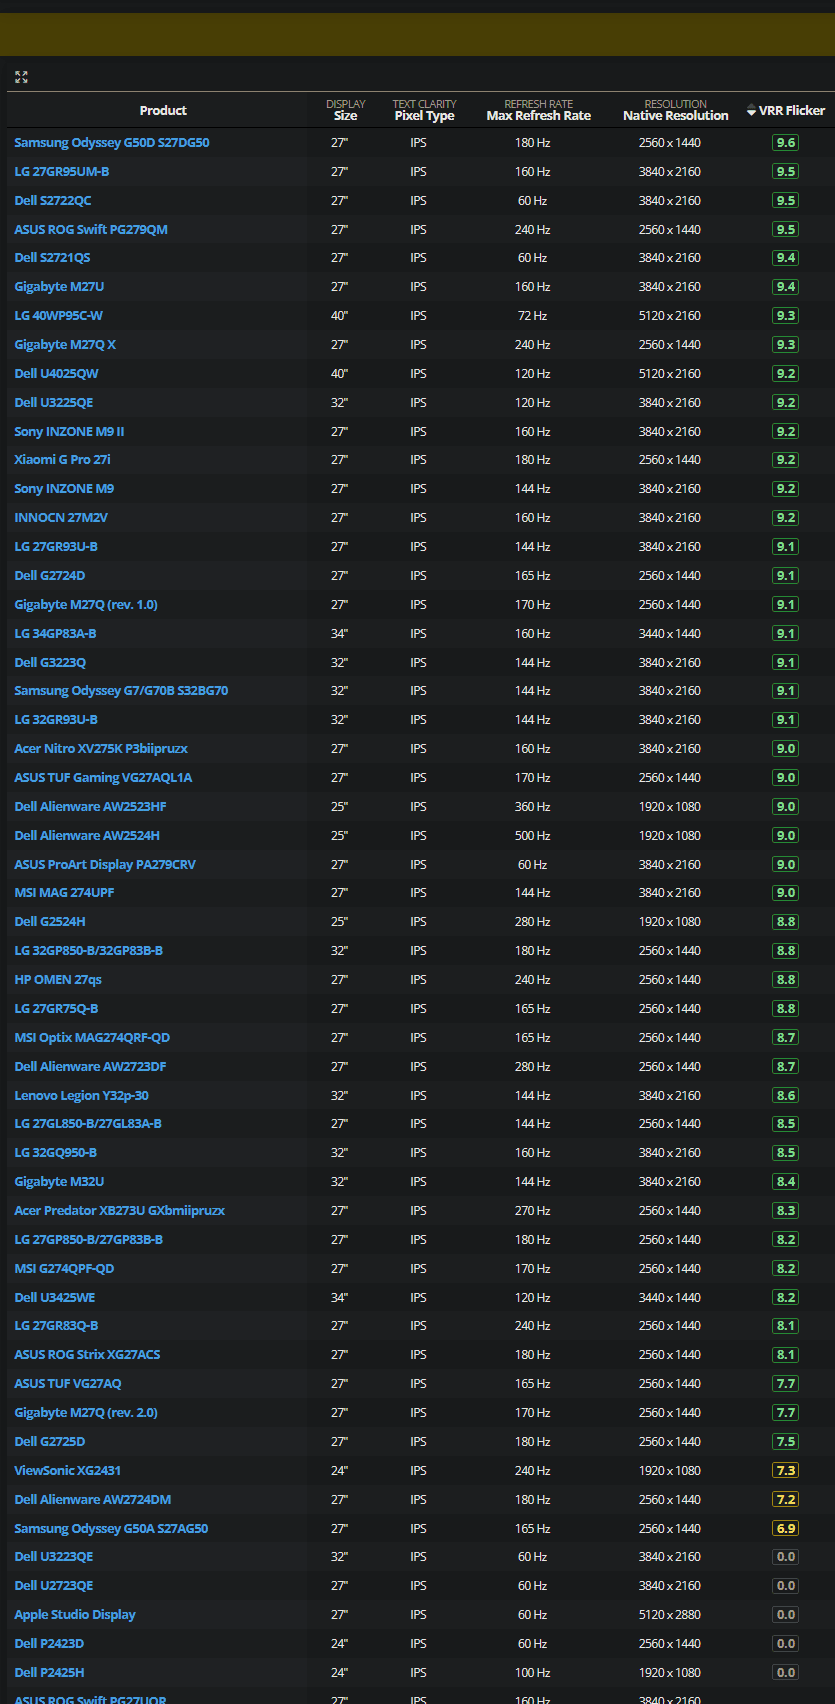Open the Gigabyte M27Q X link
The image size is (835, 1704).
65,345
